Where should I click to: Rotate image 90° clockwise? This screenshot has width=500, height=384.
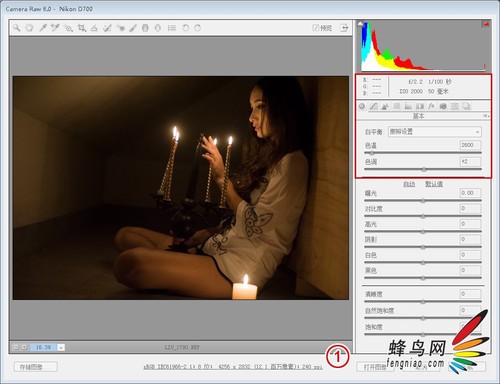point(197,28)
